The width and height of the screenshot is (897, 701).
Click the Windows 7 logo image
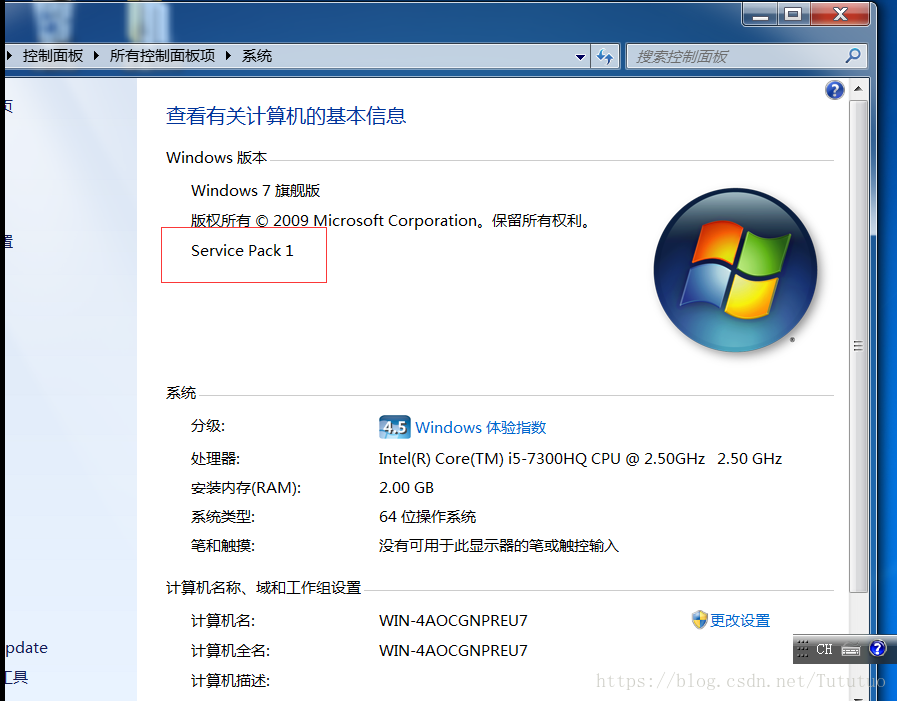pyautogui.click(x=735, y=270)
